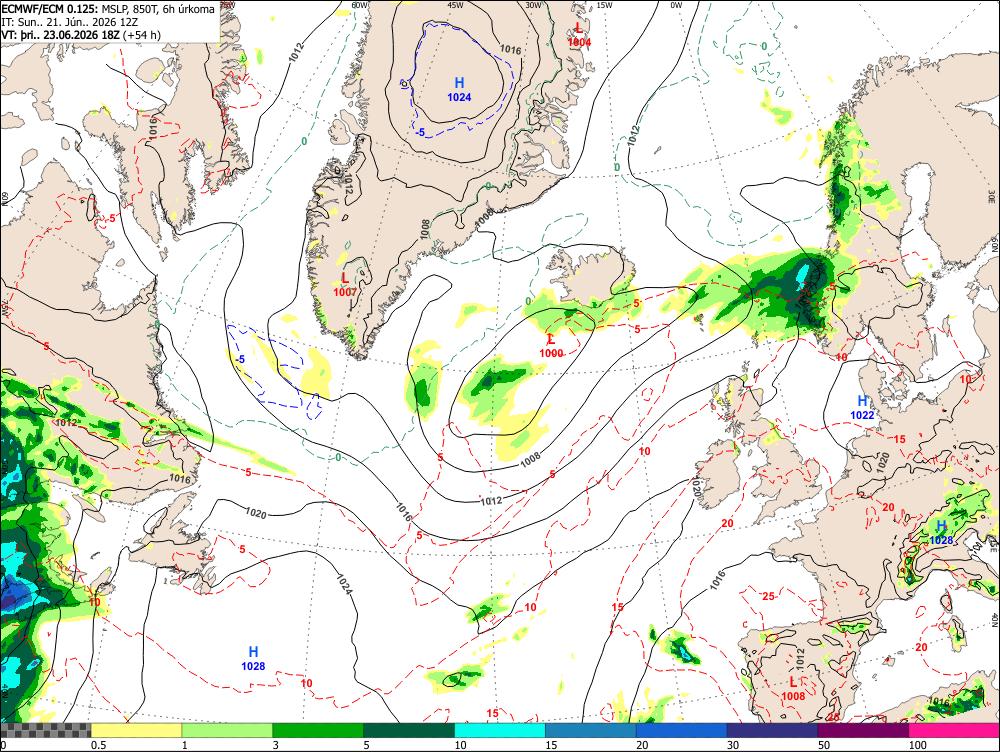The image size is (1000, 752).
Task: Click the 'L 1007' low over south Greenland
Action: tap(345, 284)
